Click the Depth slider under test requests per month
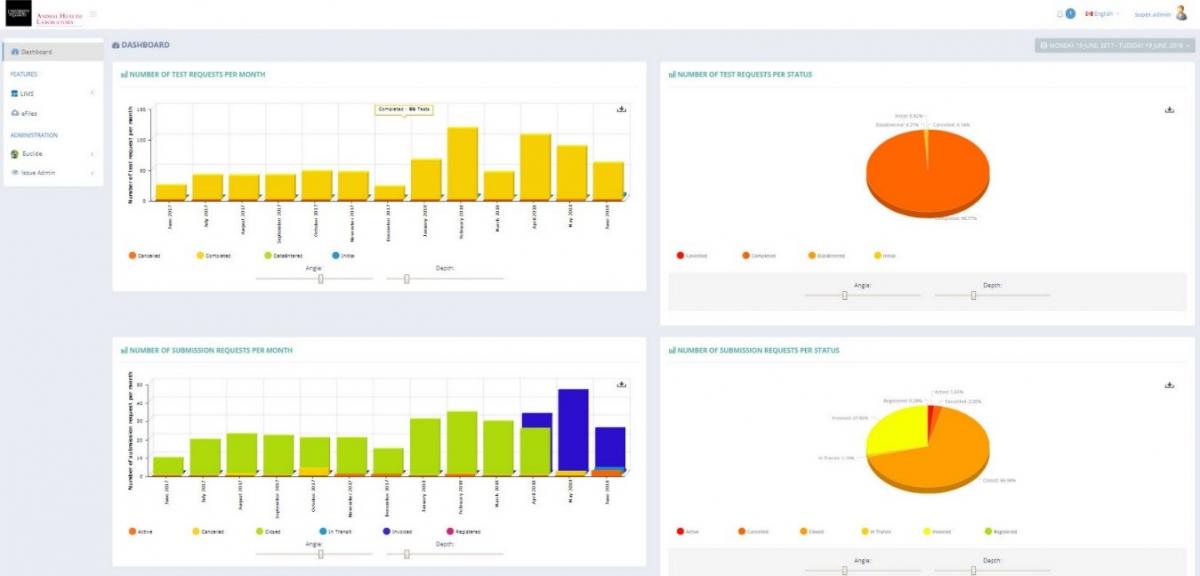The height and width of the screenshot is (576, 1200). 445,279
